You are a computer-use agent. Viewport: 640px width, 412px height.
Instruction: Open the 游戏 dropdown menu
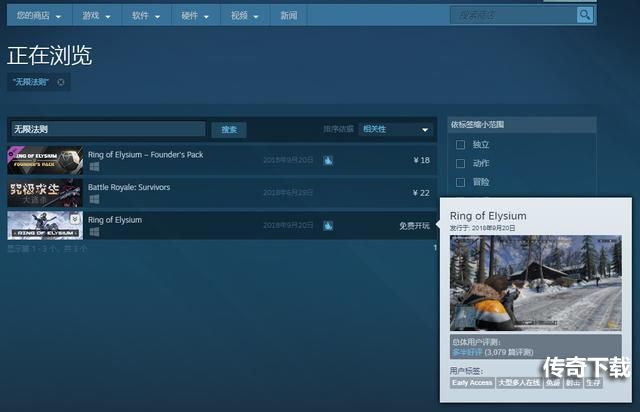[97, 16]
